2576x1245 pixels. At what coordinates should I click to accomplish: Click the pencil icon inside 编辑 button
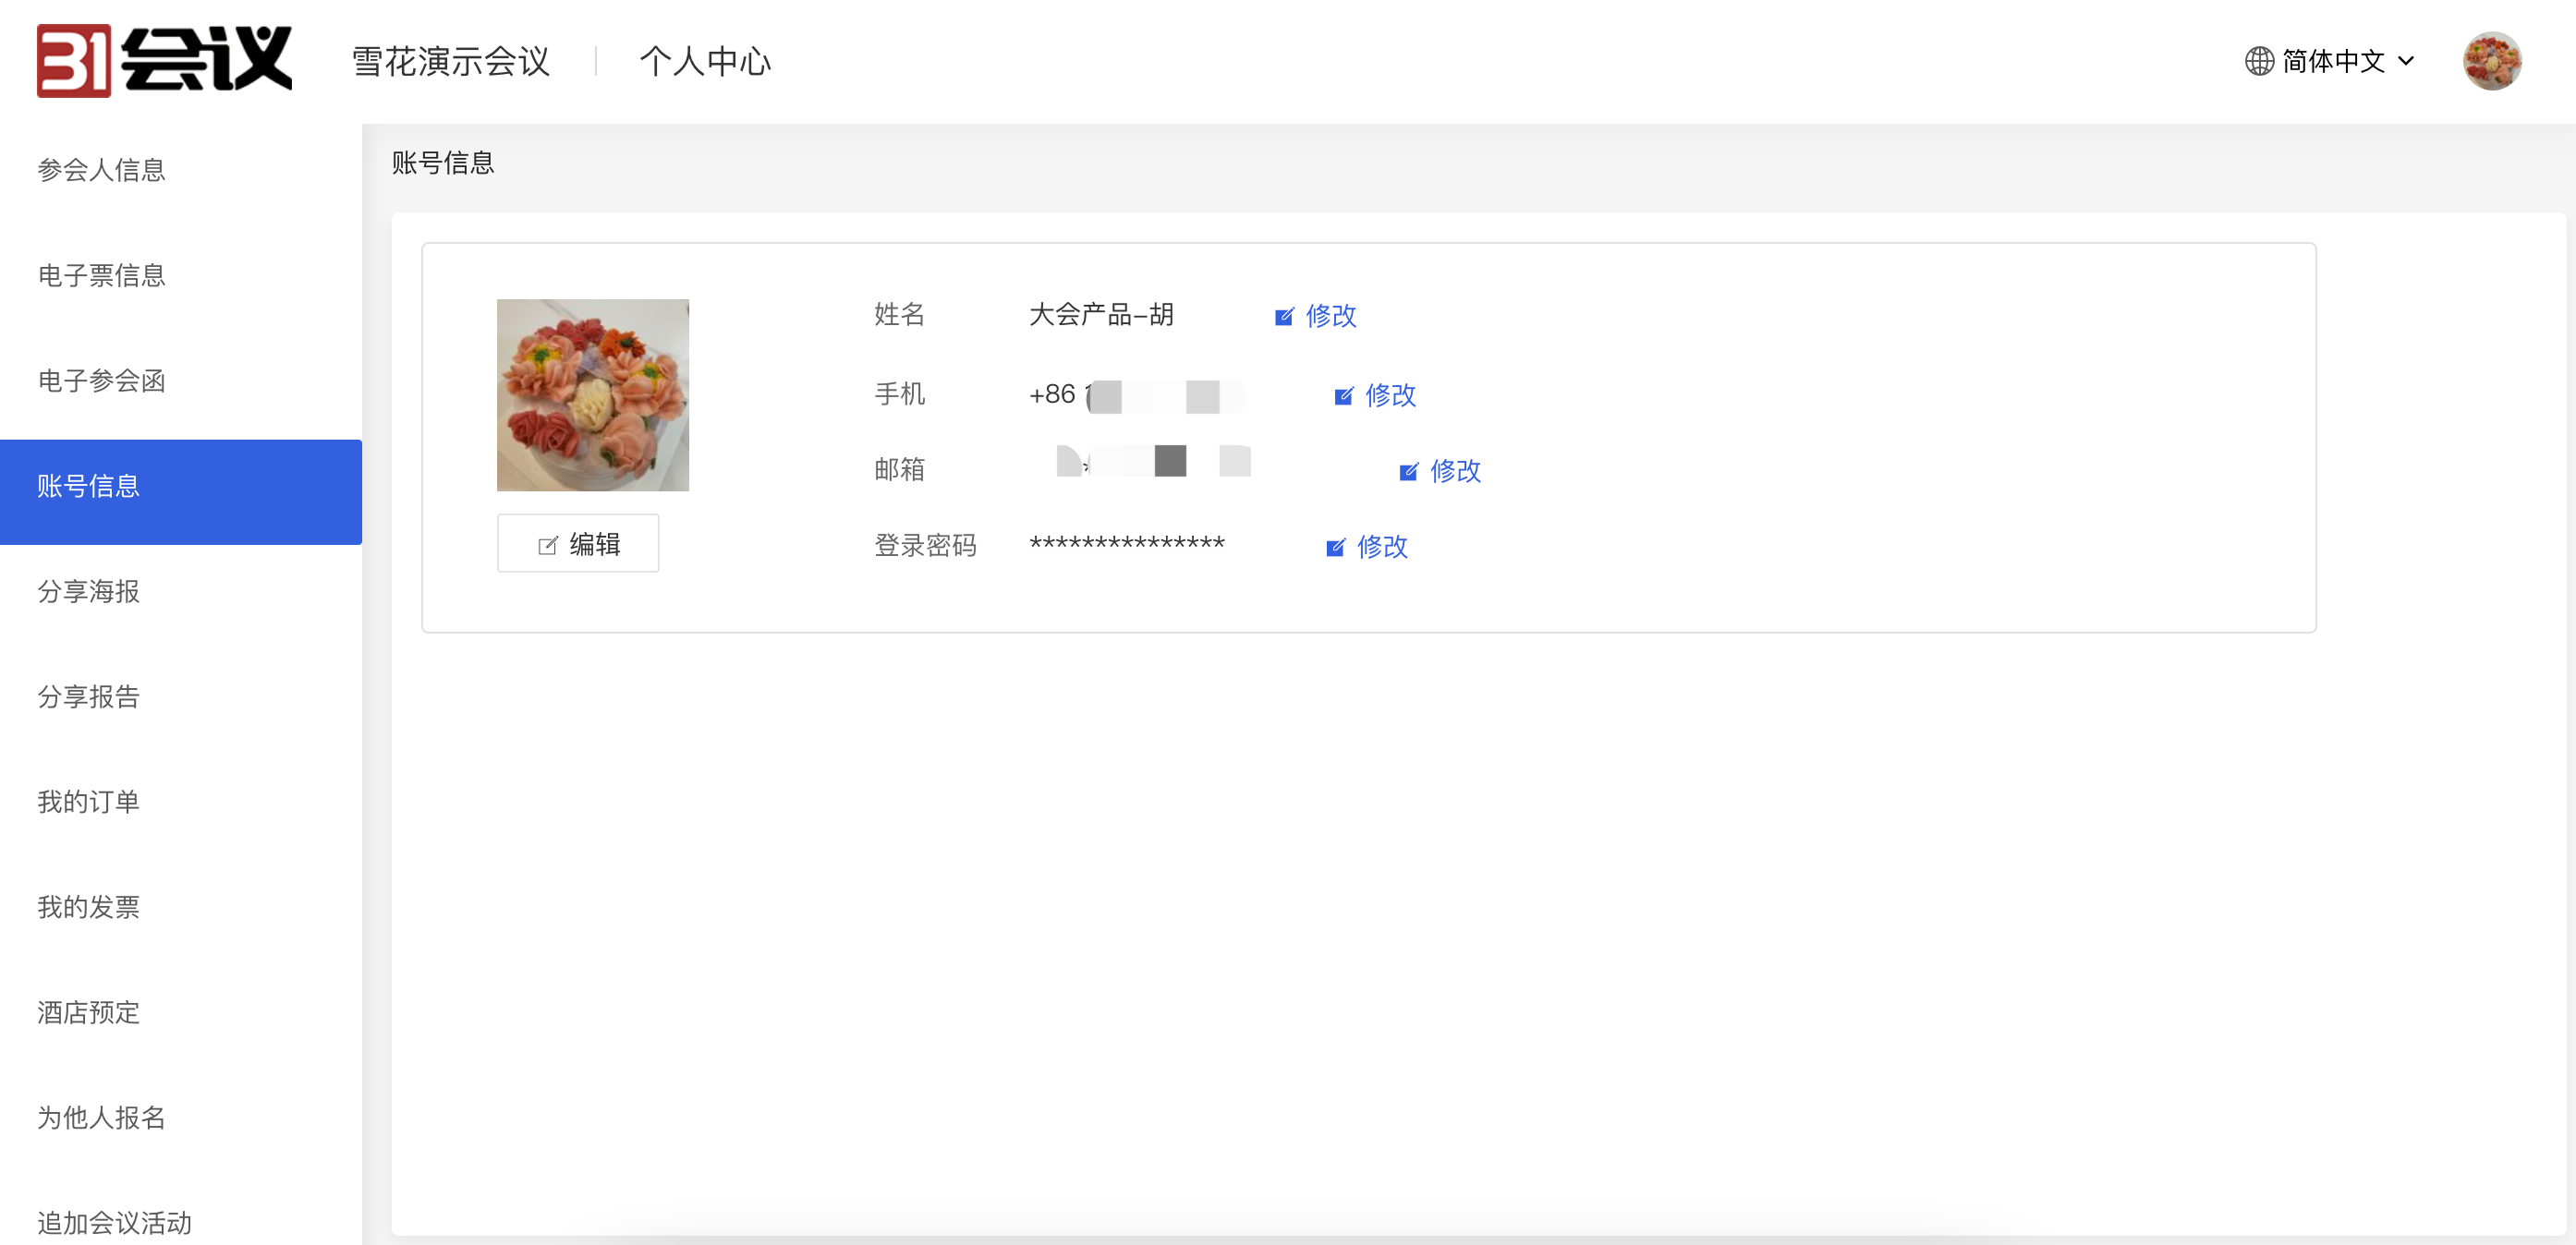(547, 543)
